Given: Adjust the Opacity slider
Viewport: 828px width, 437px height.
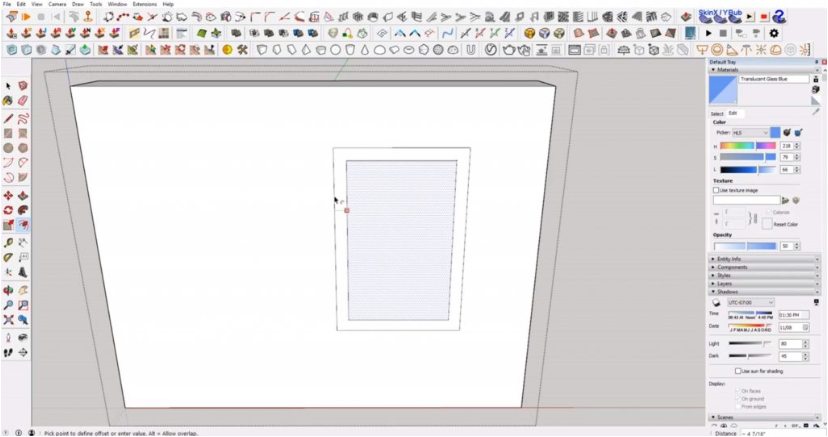Looking at the screenshot, I should coord(745,246).
